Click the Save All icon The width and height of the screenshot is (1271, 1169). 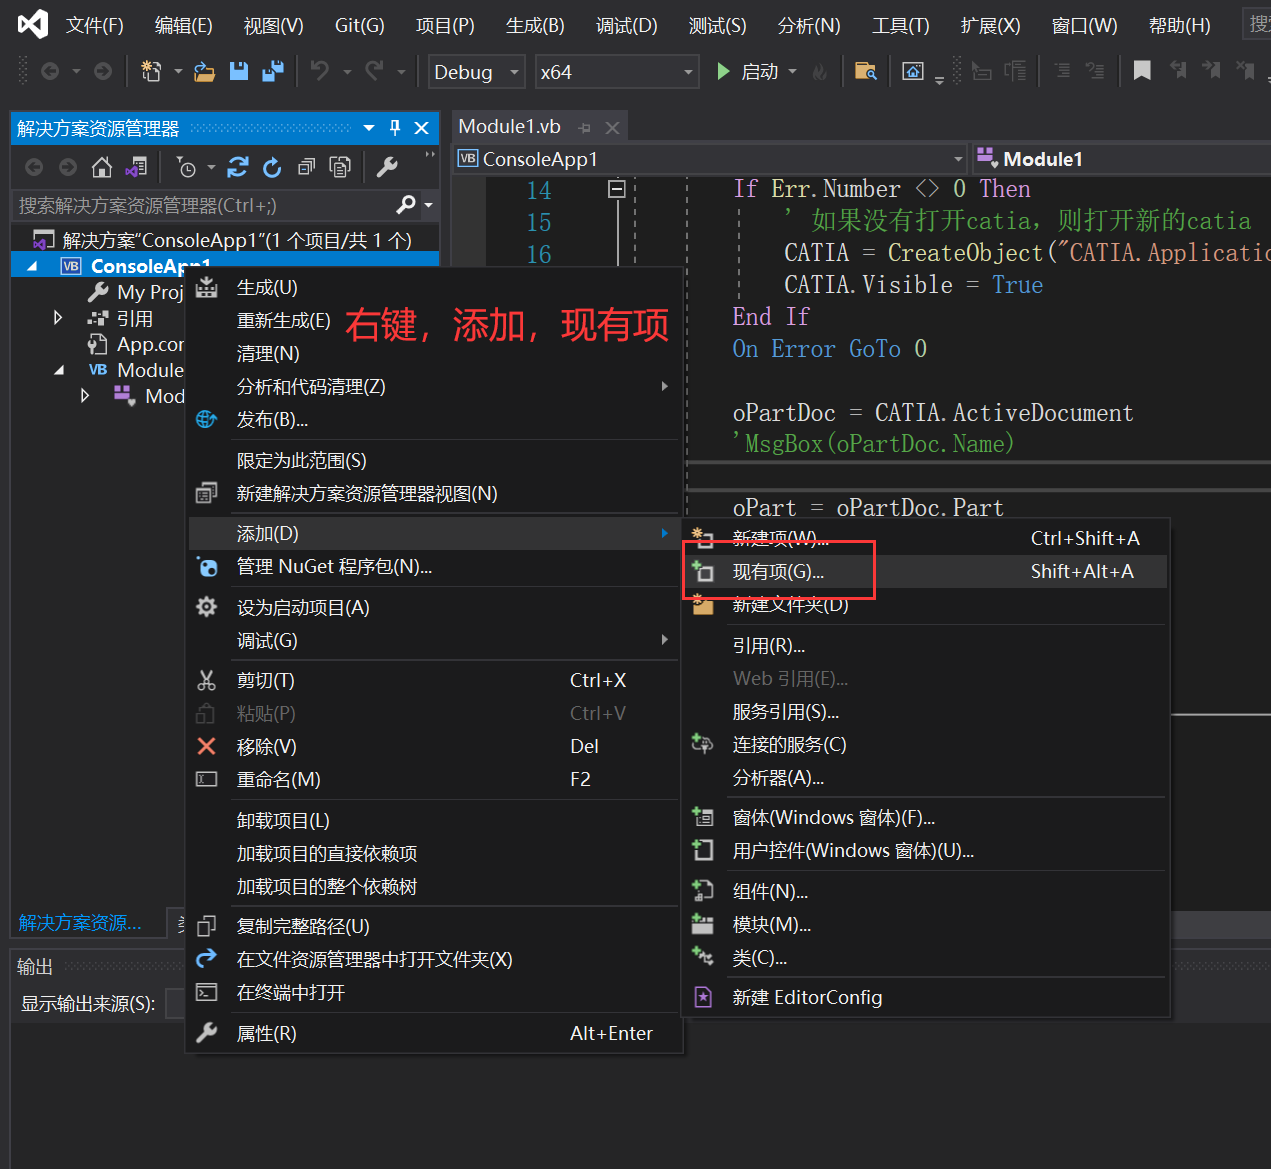272,71
